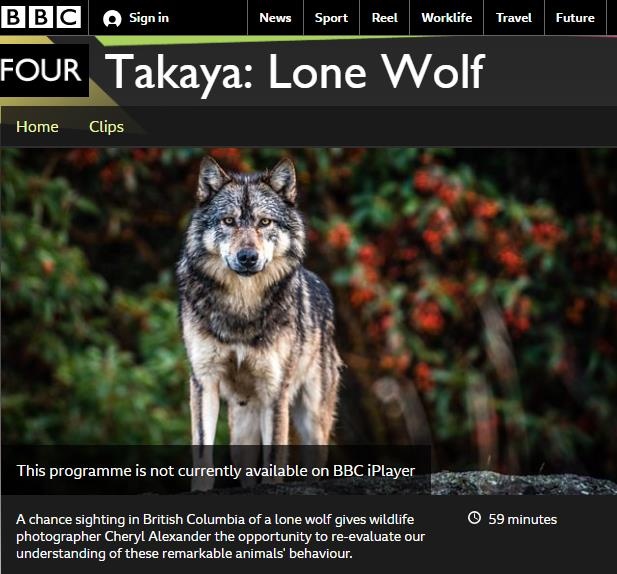The width and height of the screenshot is (617, 574).
Task: Click the clock icon beside 59 minutes
Action: 474,517
